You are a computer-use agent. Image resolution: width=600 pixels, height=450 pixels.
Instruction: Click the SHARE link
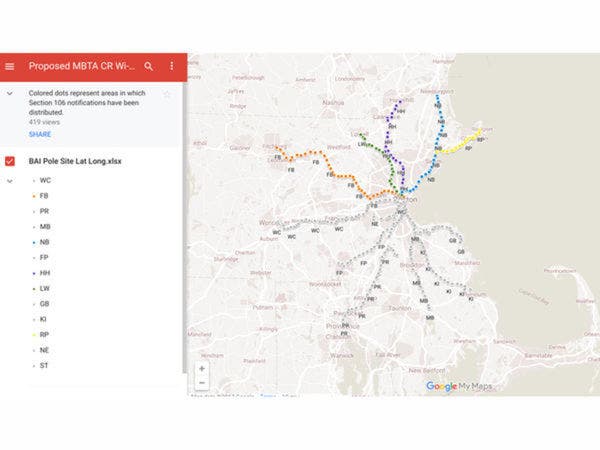coord(40,134)
